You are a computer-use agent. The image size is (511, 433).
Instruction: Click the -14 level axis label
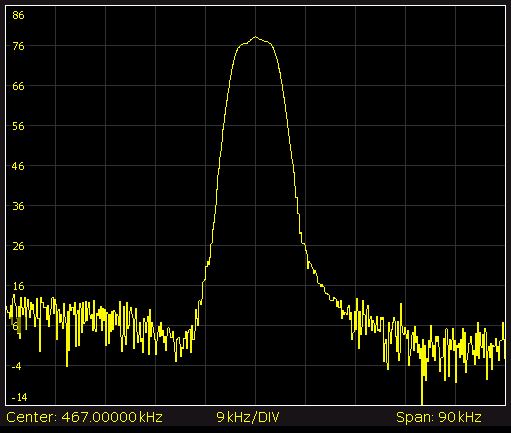[19, 397]
